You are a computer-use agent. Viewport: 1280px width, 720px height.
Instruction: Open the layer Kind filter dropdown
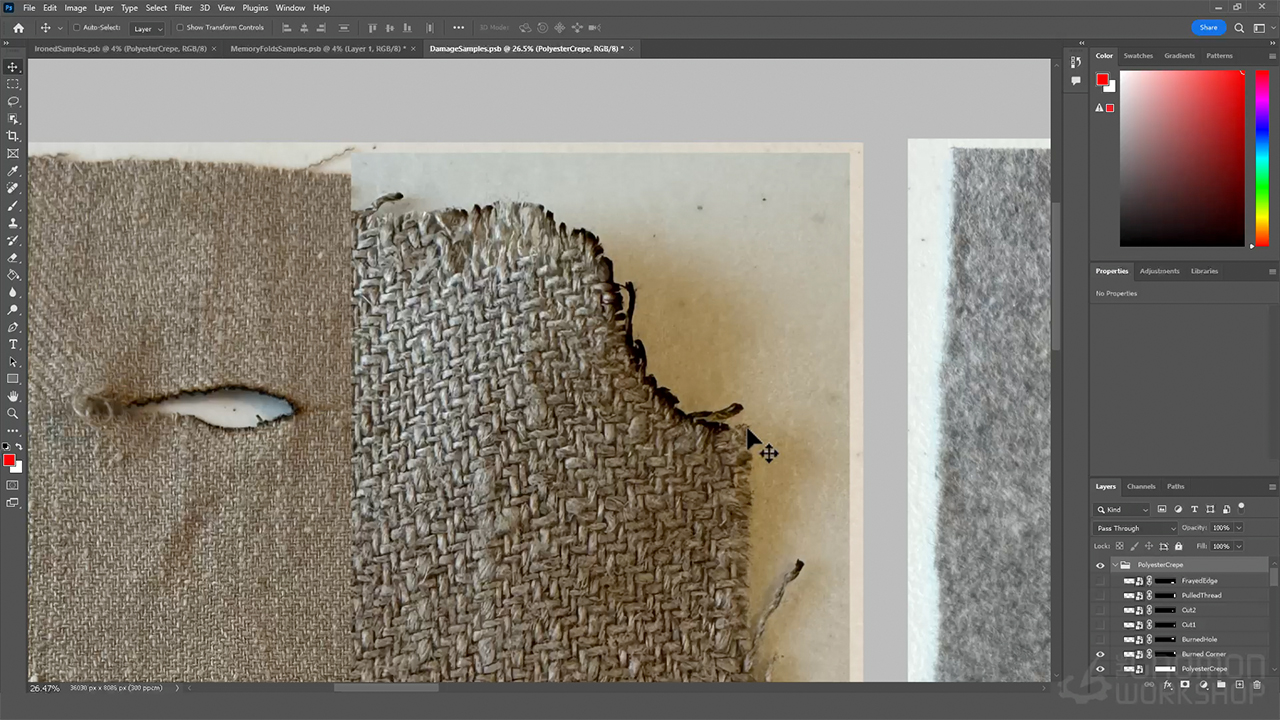[1124, 510]
